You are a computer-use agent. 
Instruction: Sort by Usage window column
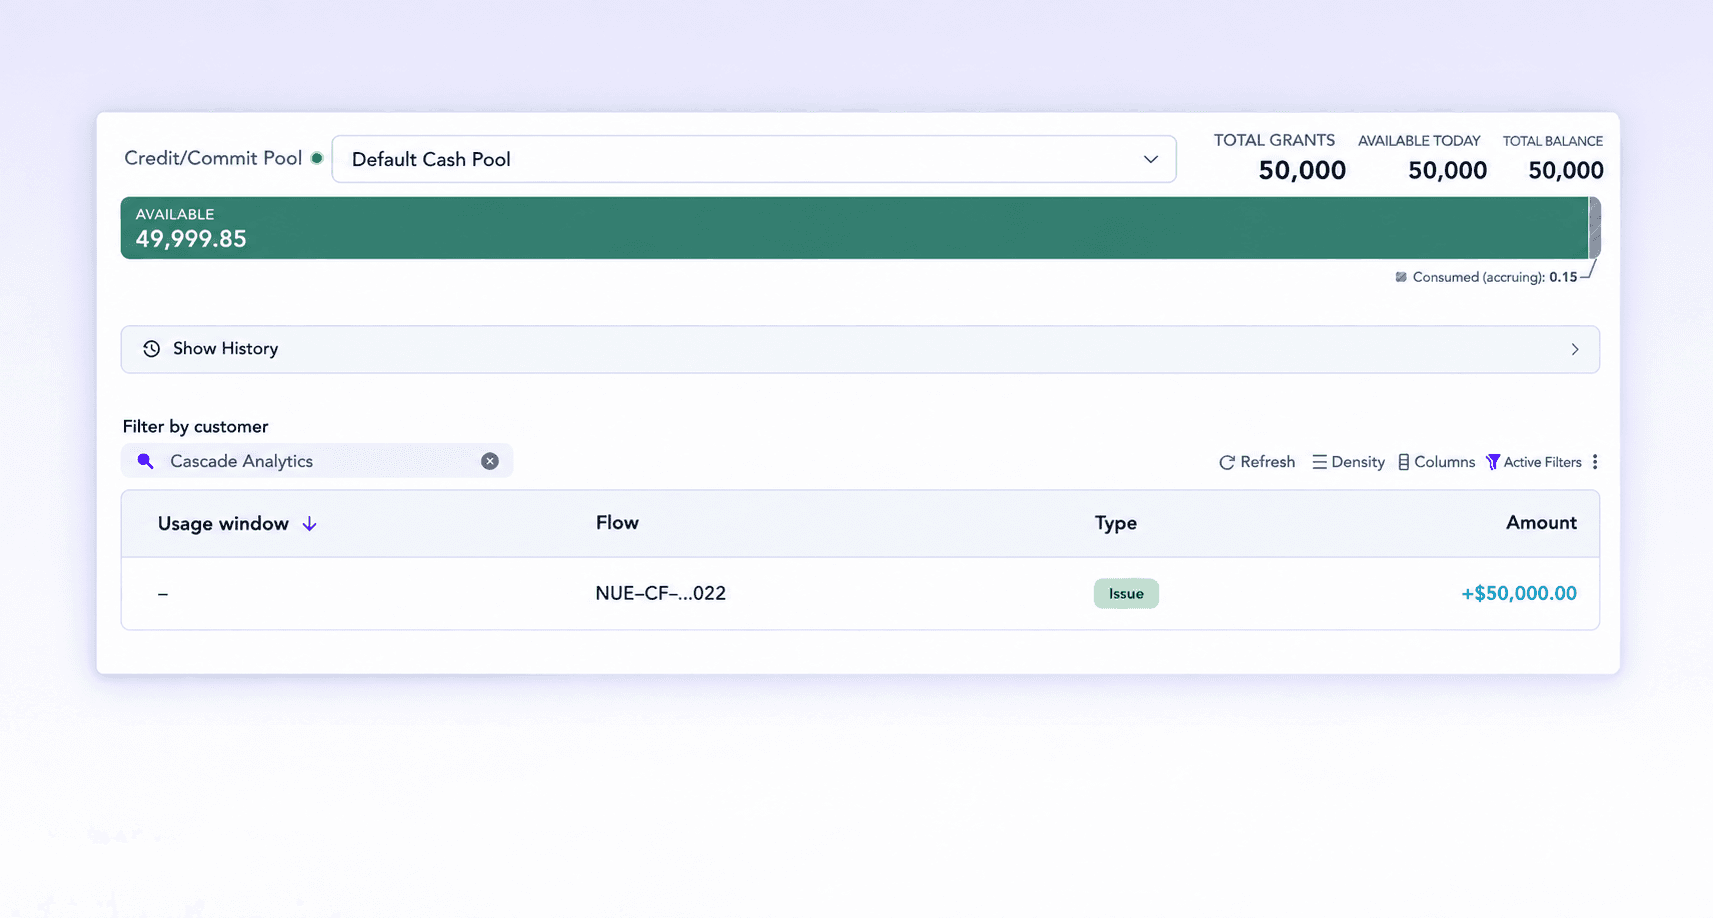tap(223, 524)
